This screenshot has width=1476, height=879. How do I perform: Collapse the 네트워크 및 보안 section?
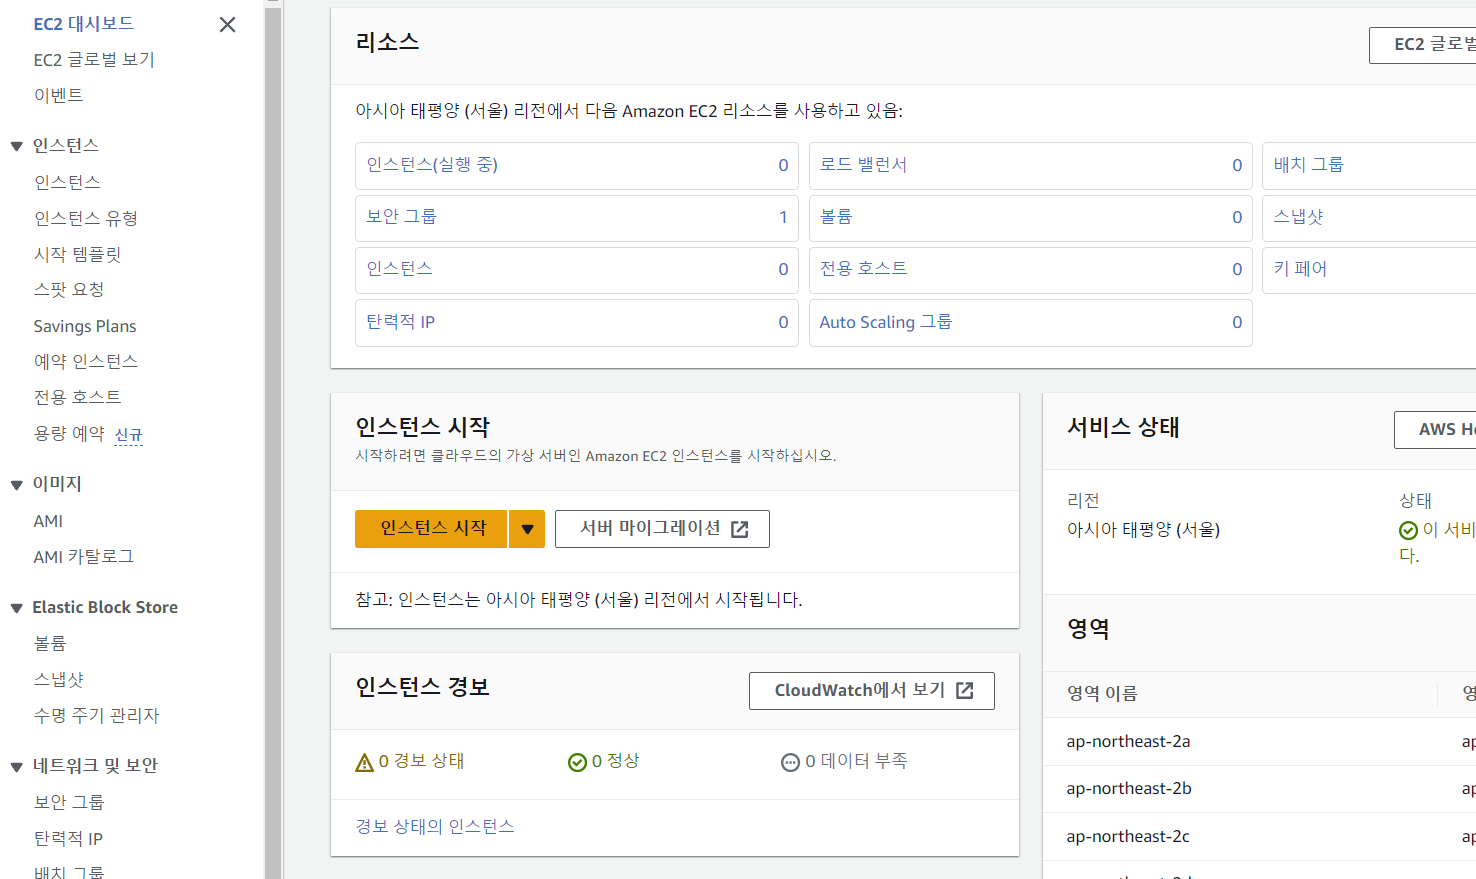16,767
